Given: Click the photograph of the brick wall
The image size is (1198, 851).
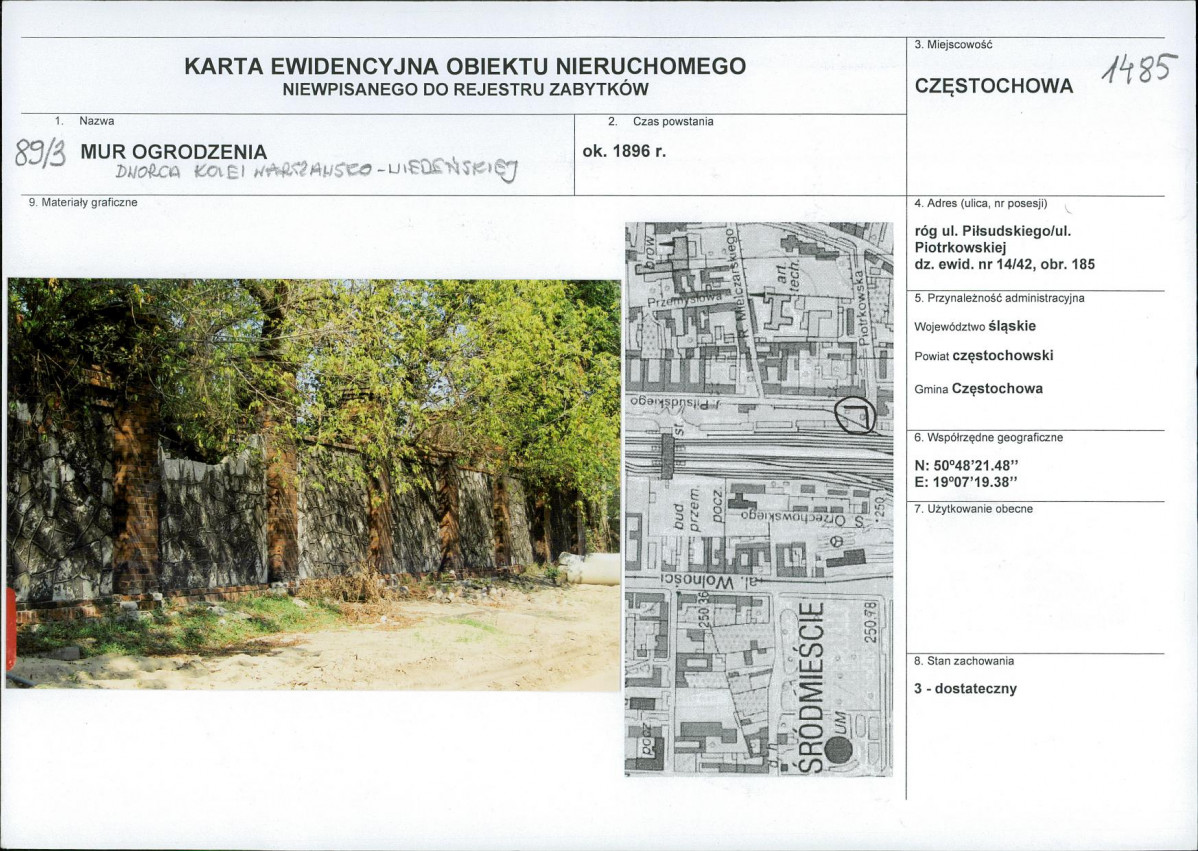Looking at the screenshot, I should click(x=313, y=484).
